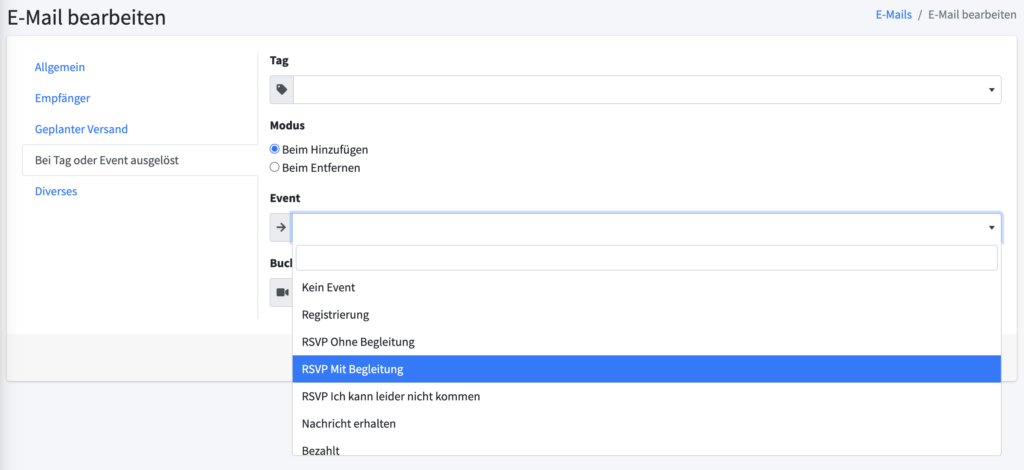Select Bezahlt from the event list
The image size is (1024, 470).
coord(321,450)
